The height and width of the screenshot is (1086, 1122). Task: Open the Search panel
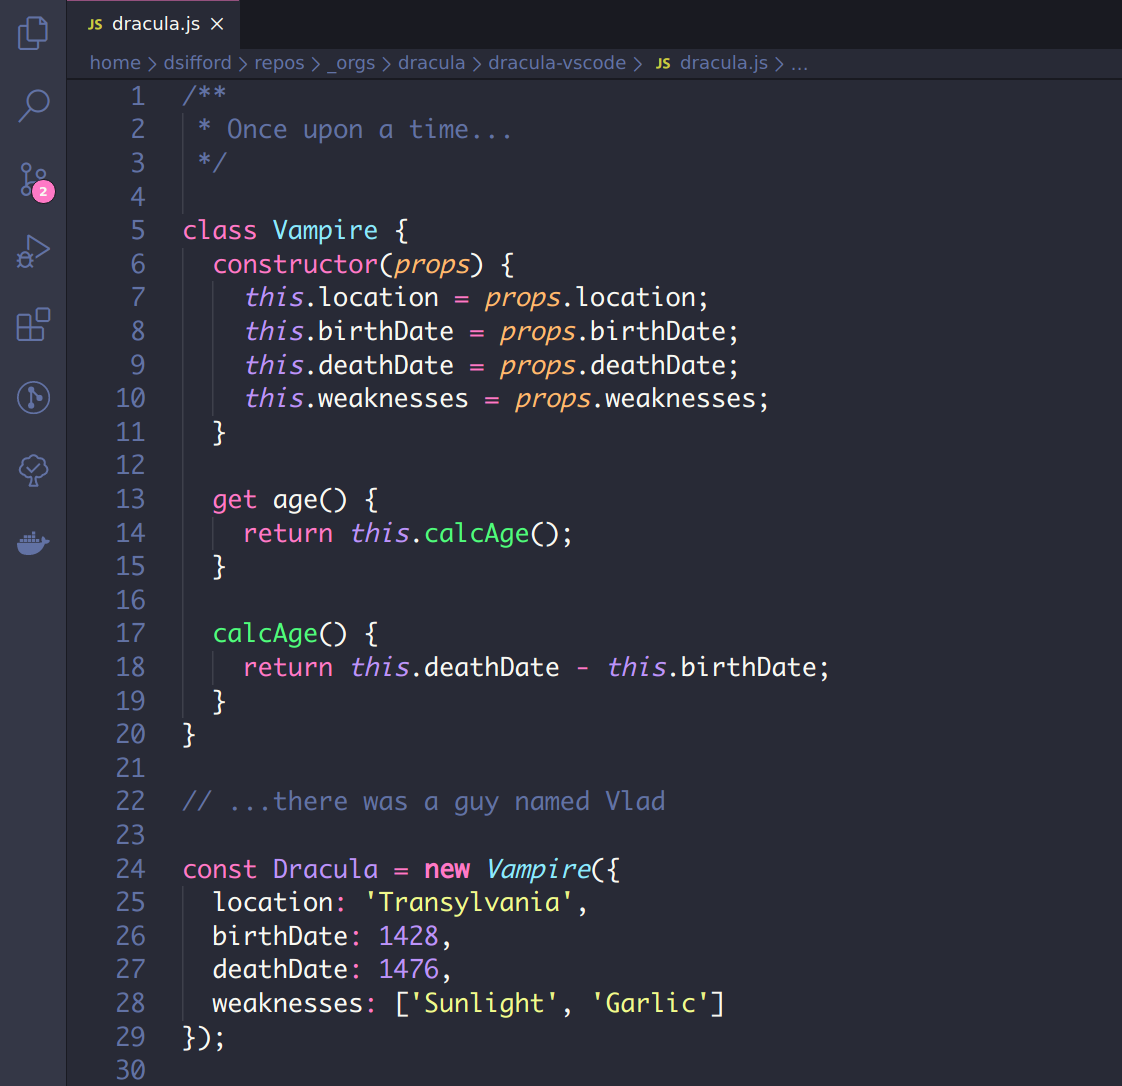(33, 105)
